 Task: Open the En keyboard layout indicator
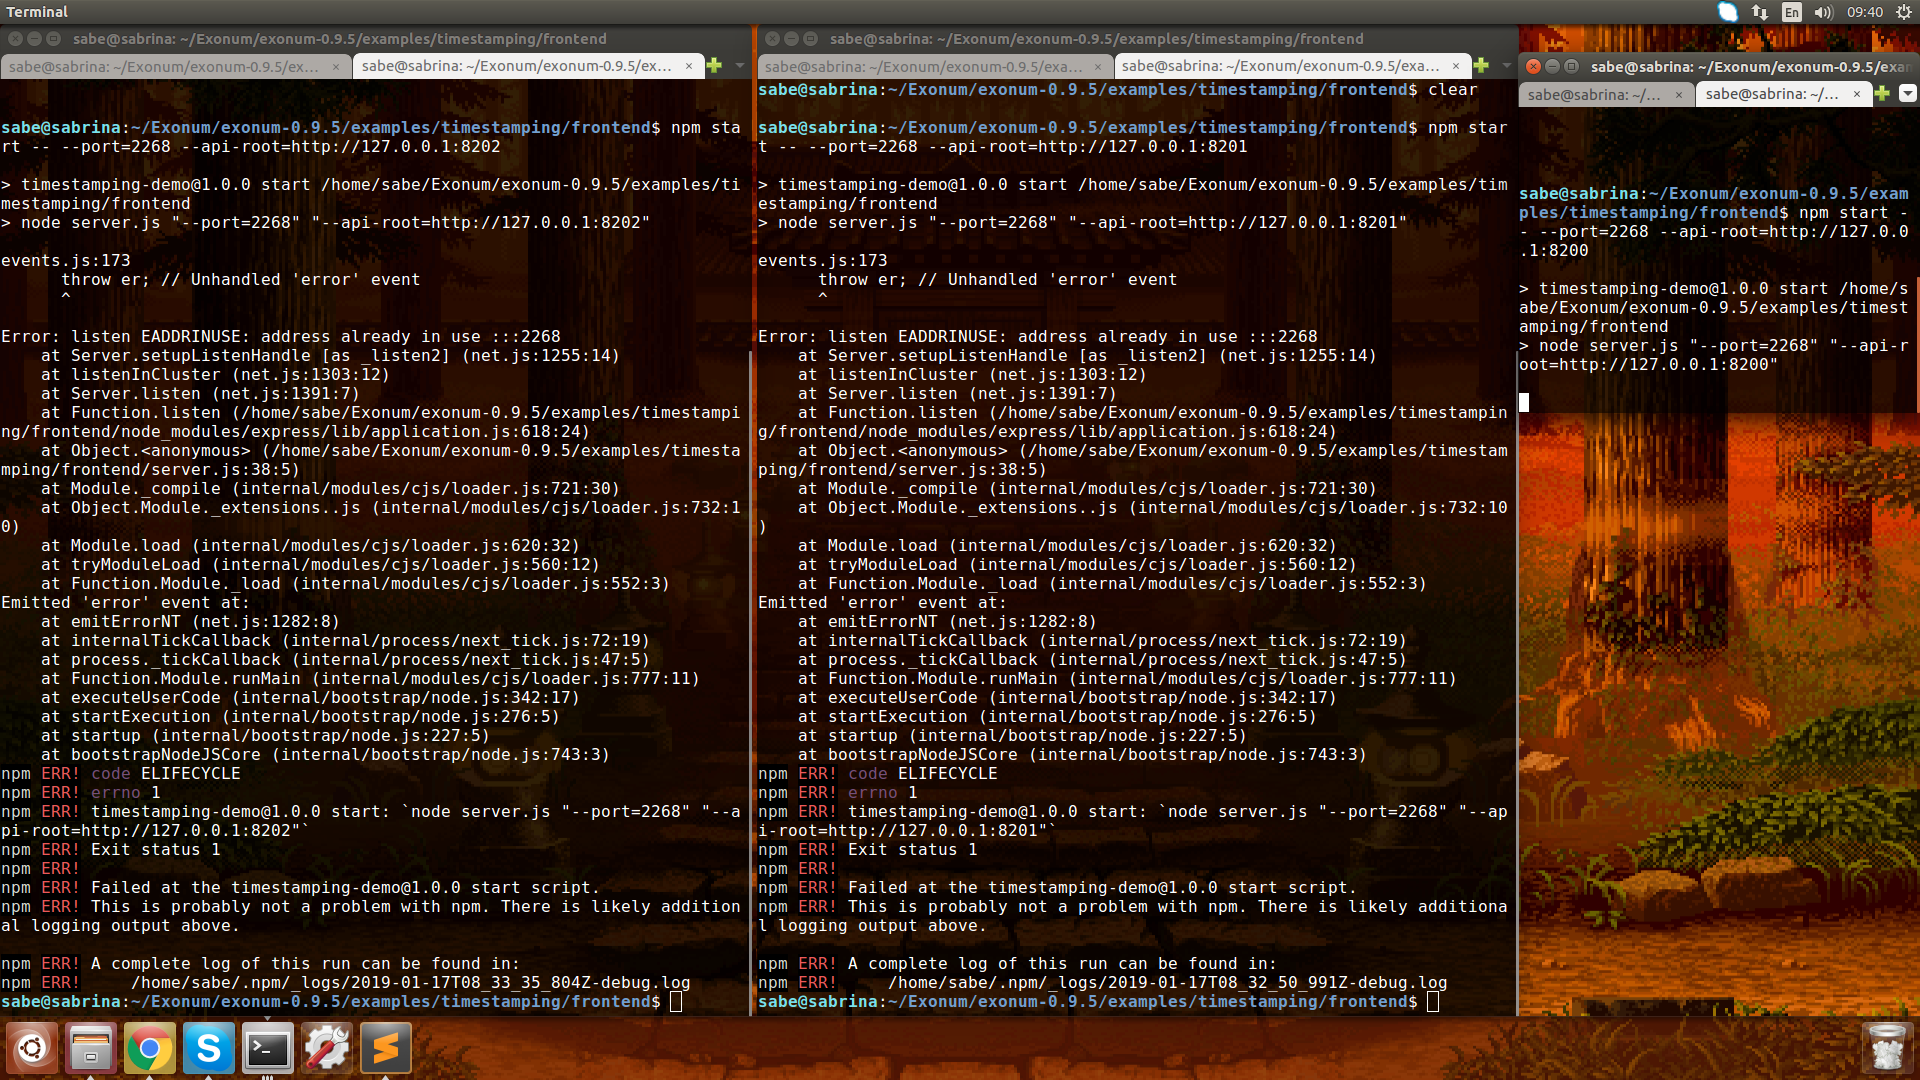(1792, 12)
